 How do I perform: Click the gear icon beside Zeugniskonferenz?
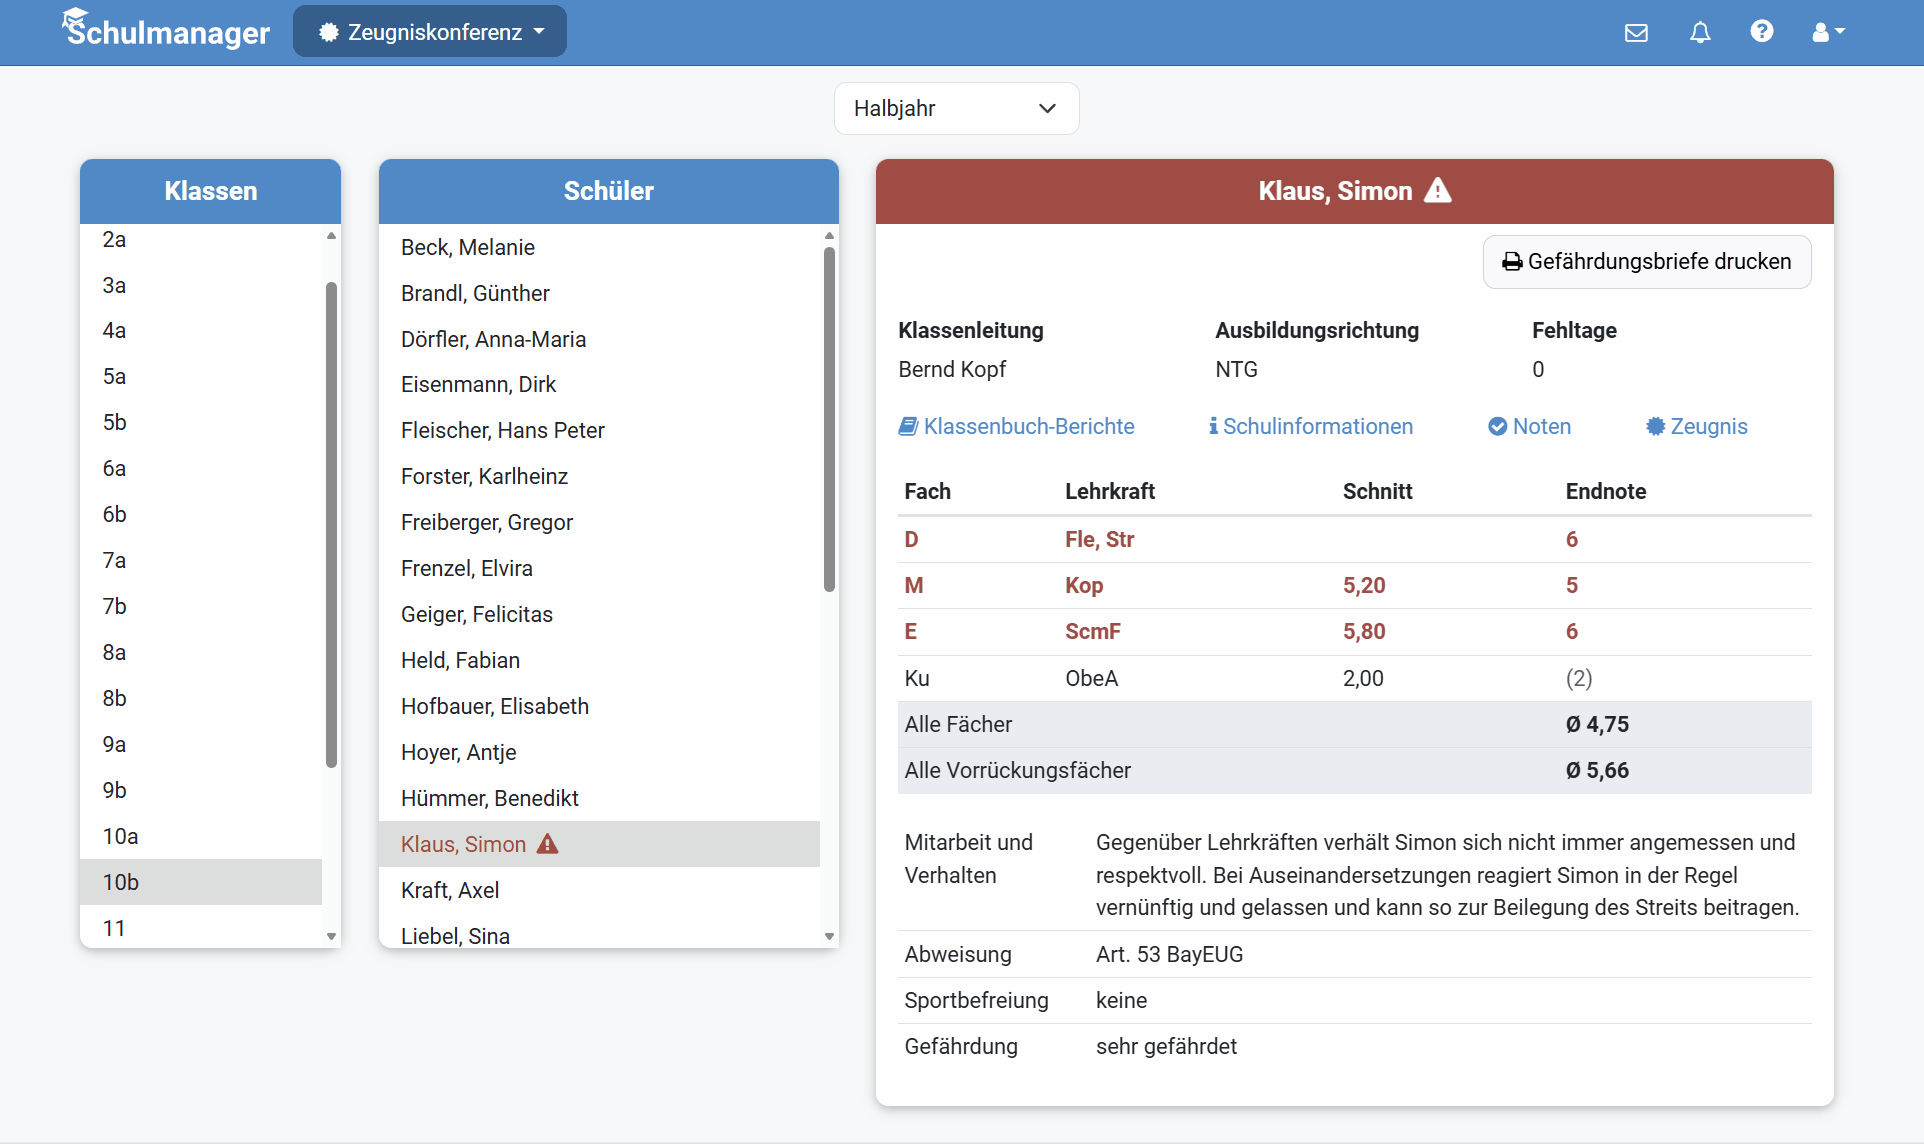coord(328,32)
